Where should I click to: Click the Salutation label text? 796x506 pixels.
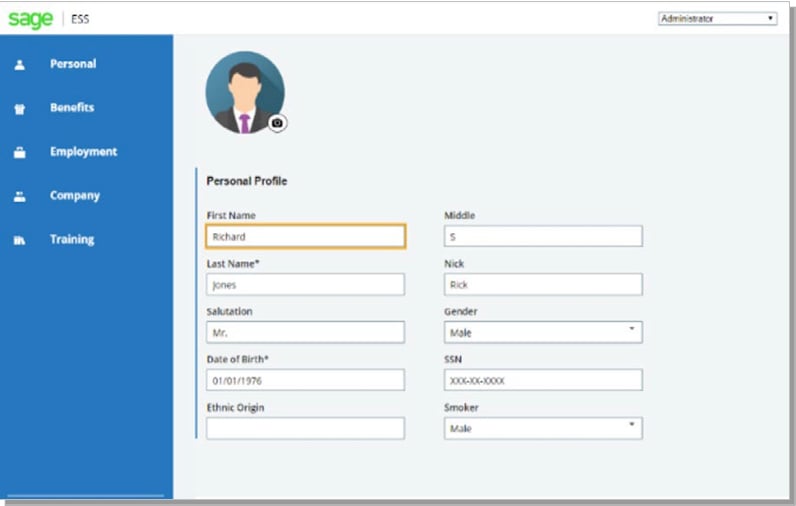(229, 312)
